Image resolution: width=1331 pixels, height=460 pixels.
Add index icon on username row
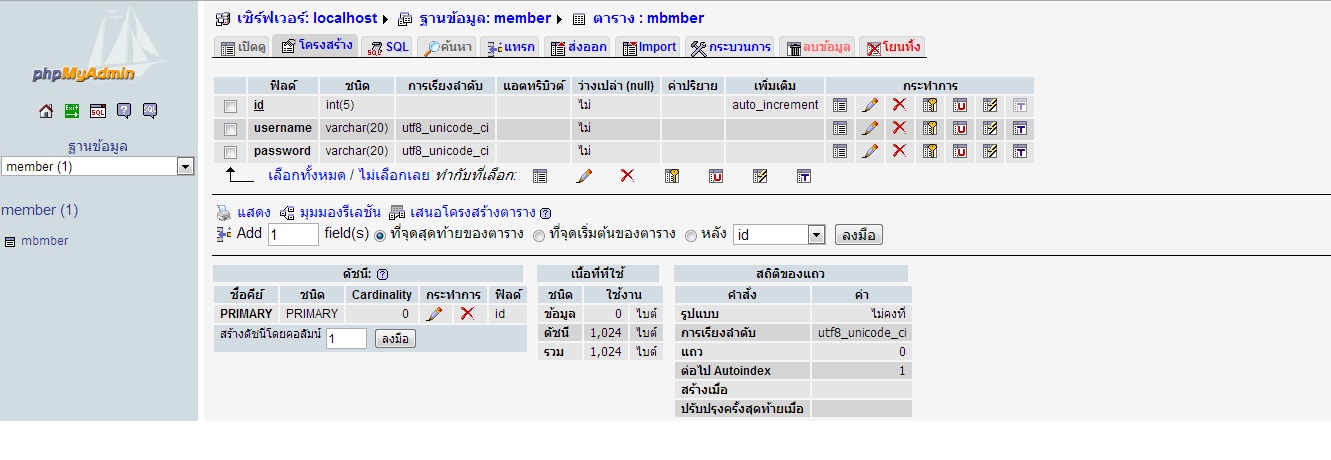(990, 128)
